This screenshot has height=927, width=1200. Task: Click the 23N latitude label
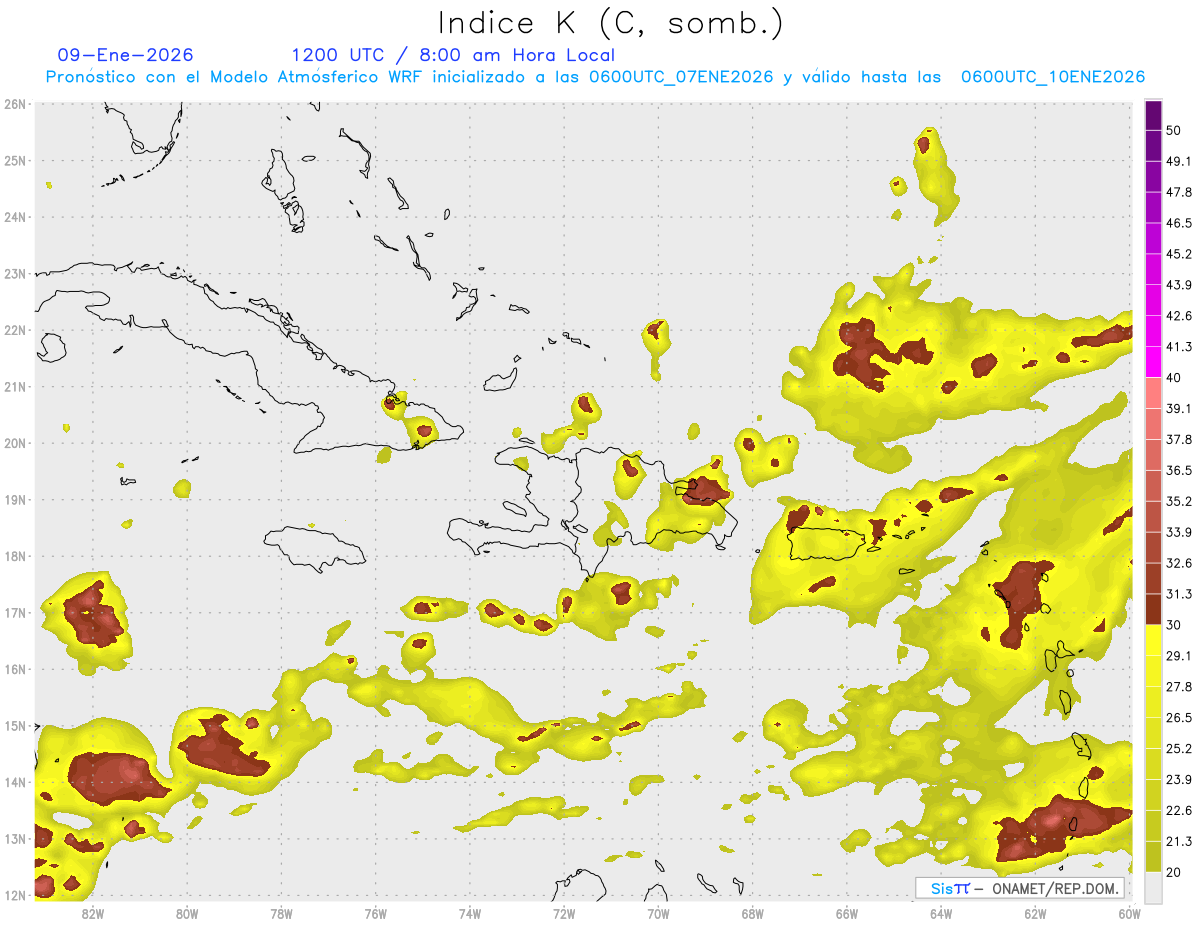click(x=15, y=273)
